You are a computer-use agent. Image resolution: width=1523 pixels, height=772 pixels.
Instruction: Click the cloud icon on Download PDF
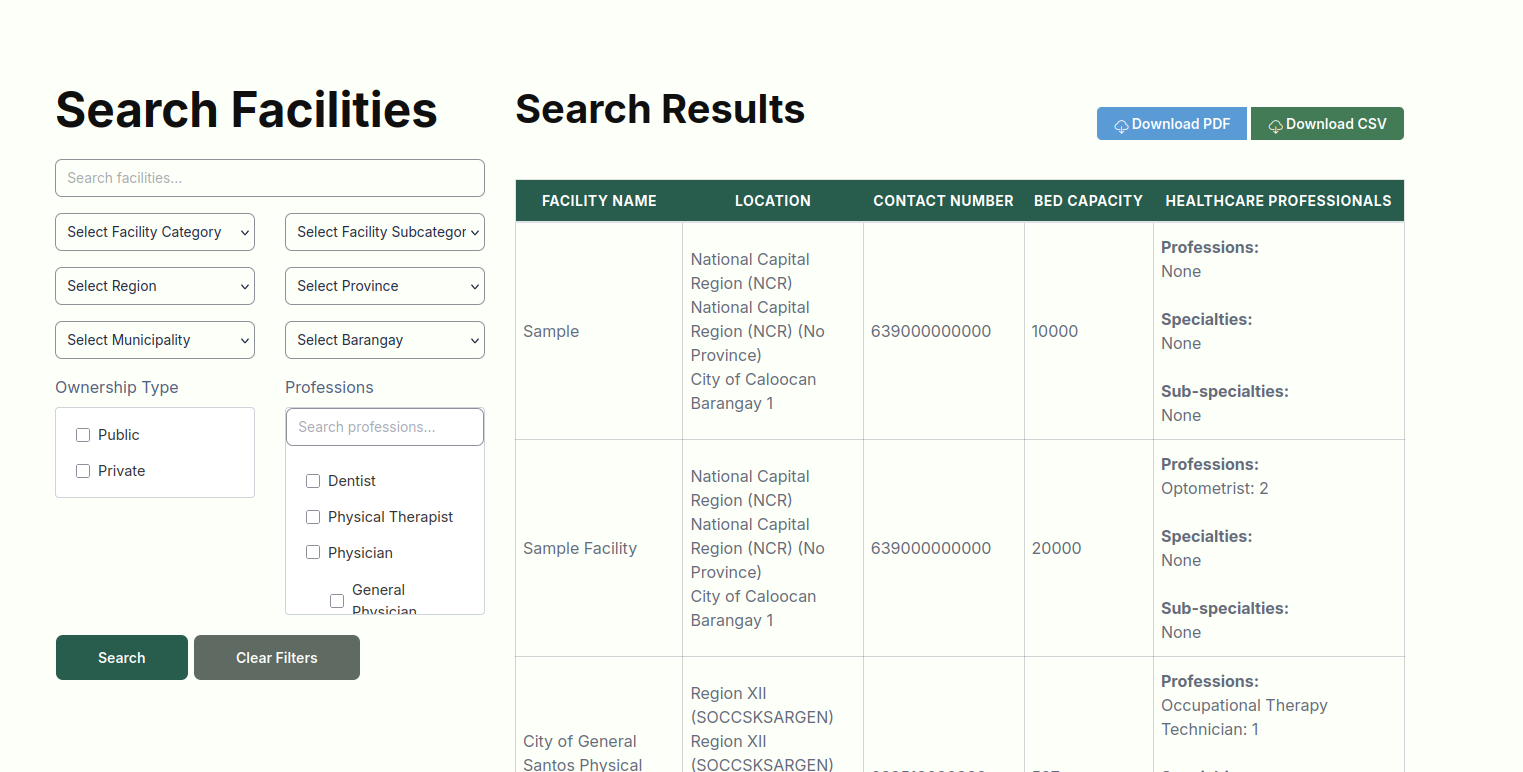pyautogui.click(x=1121, y=126)
